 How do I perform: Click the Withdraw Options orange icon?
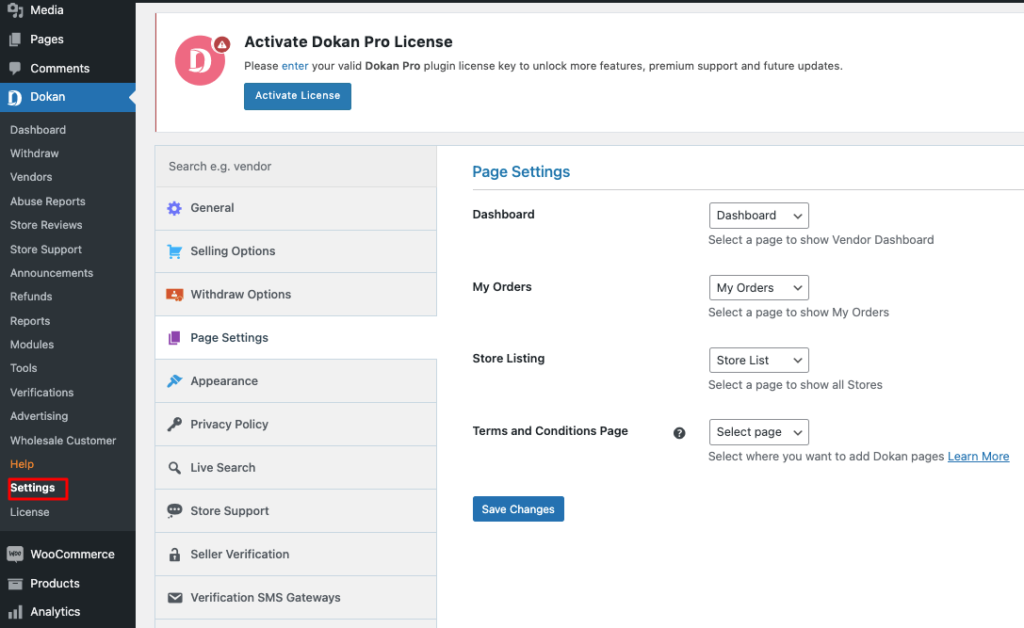(174, 294)
